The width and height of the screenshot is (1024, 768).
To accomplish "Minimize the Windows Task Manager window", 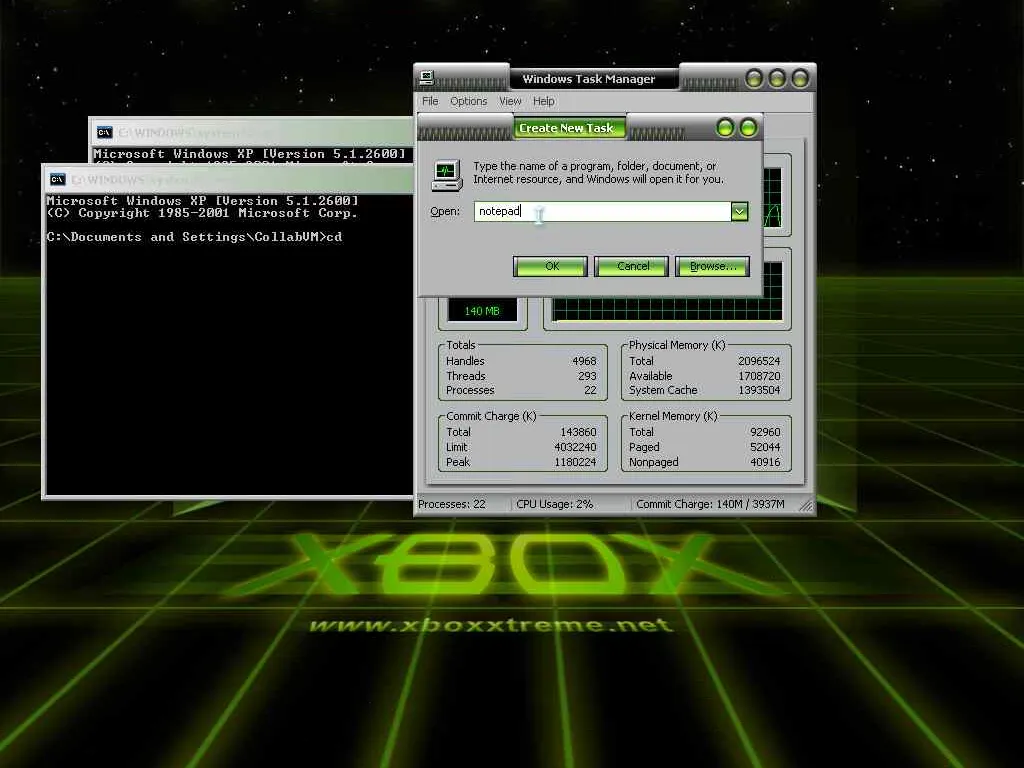I will (754, 79).
